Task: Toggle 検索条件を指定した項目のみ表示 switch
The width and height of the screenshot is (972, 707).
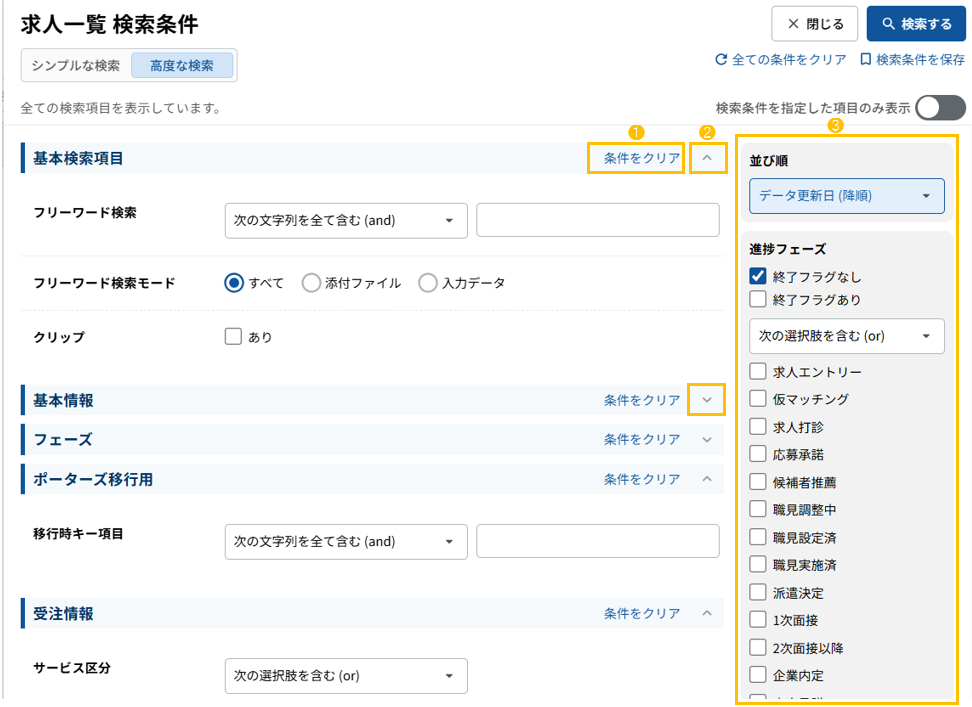Action: (x=940, y=108)
